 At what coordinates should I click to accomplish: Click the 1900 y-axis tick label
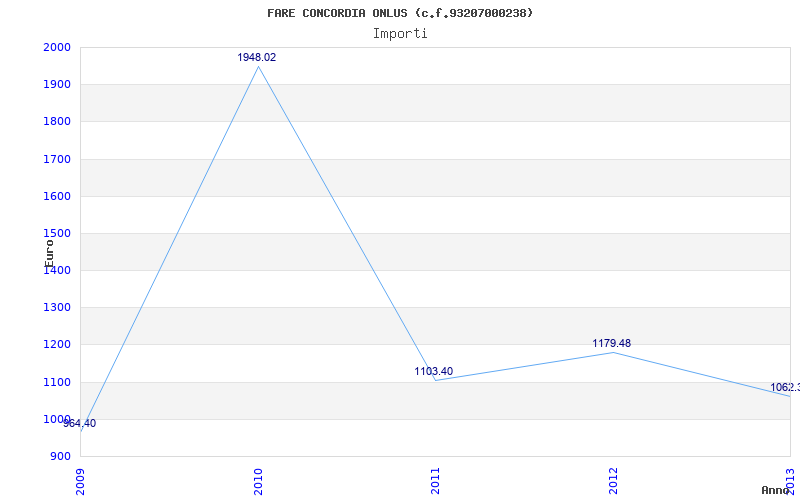pos(58,85)
